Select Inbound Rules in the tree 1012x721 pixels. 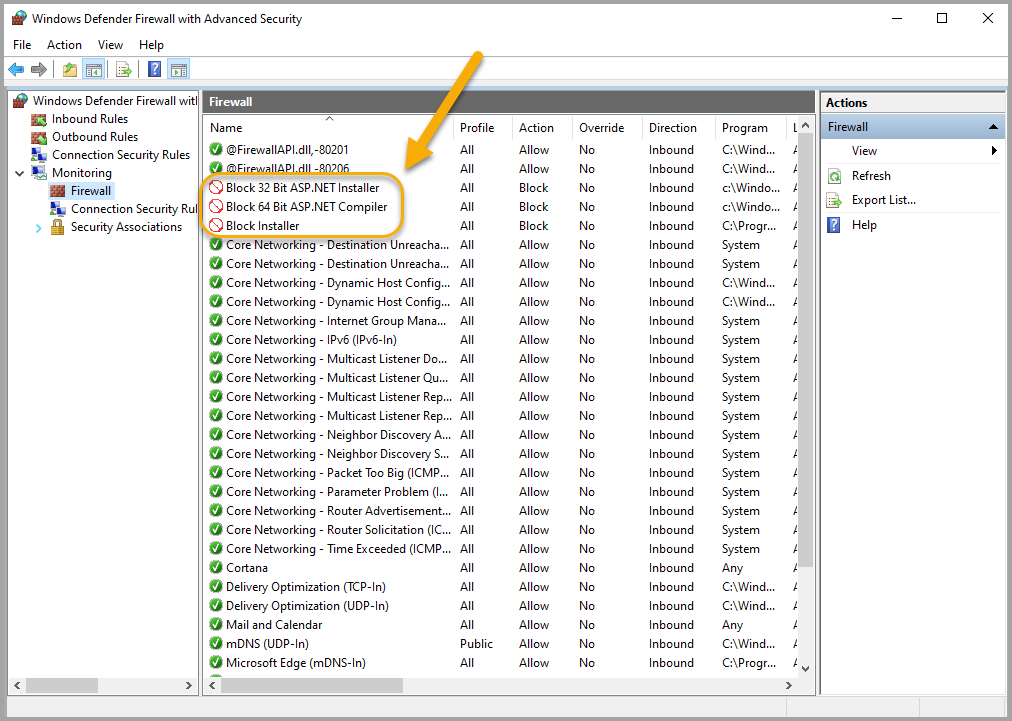(90, 119)
